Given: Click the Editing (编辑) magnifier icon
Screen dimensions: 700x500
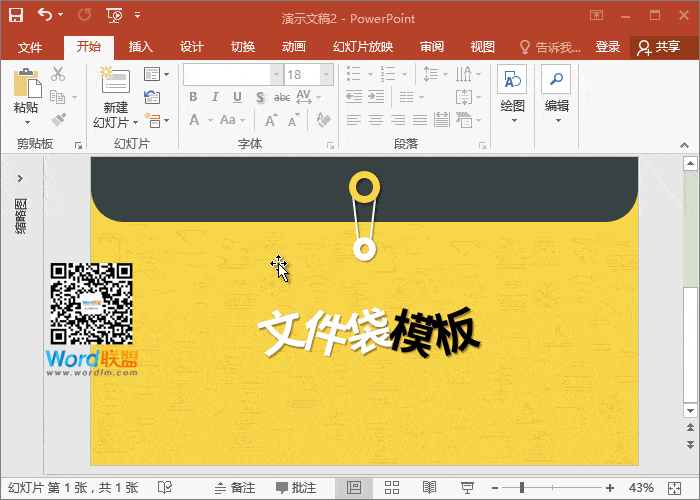Looking at the screenshot, I should tap(556, 80).
